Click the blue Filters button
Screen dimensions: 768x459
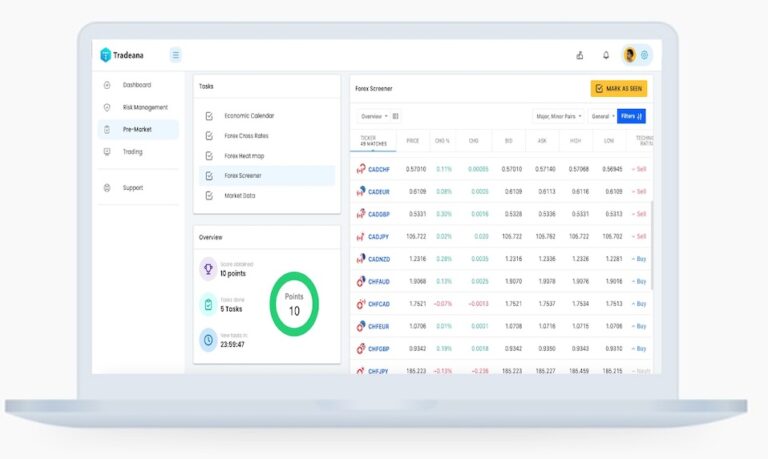pos(631,116)
